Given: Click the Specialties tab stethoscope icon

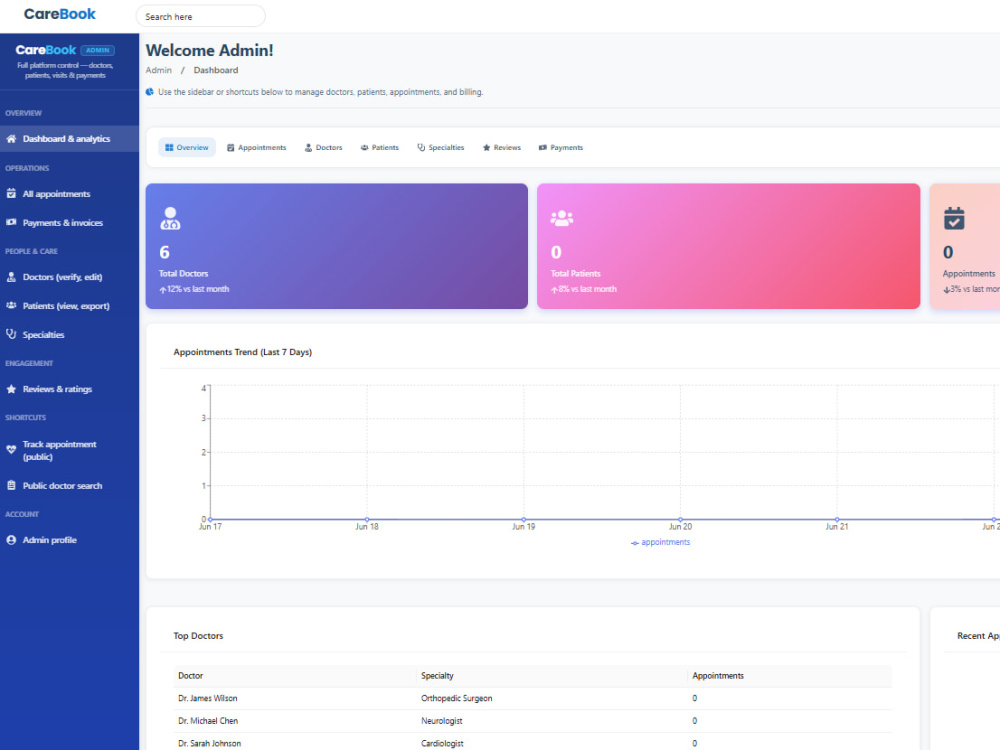Looking at the screenshot, I should pyautogui.click(x=421, y=147).
